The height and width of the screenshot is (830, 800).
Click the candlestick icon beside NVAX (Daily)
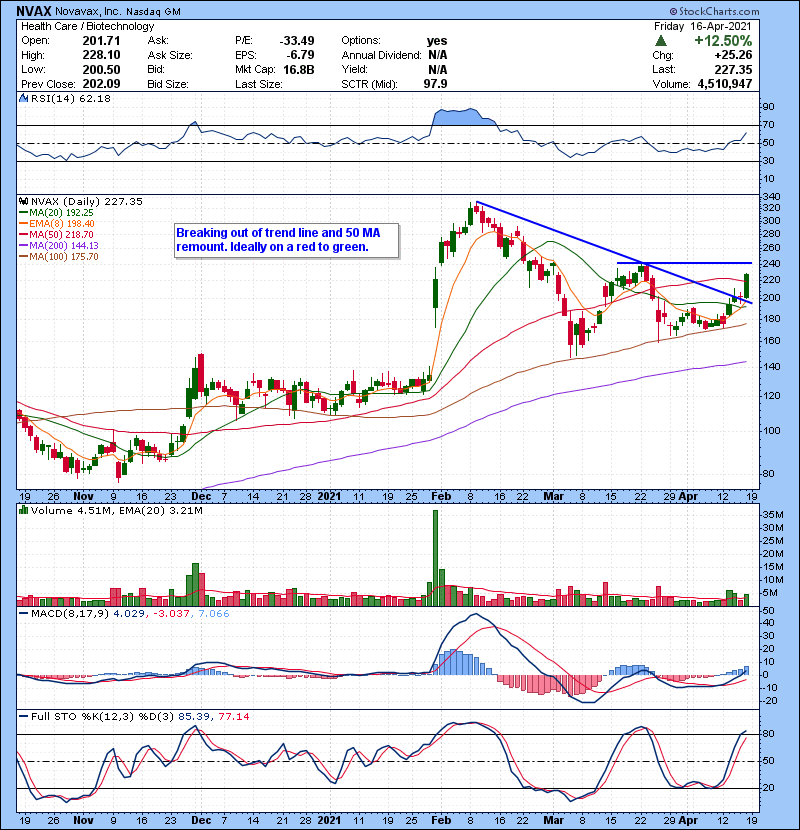(x=23, y=201)
